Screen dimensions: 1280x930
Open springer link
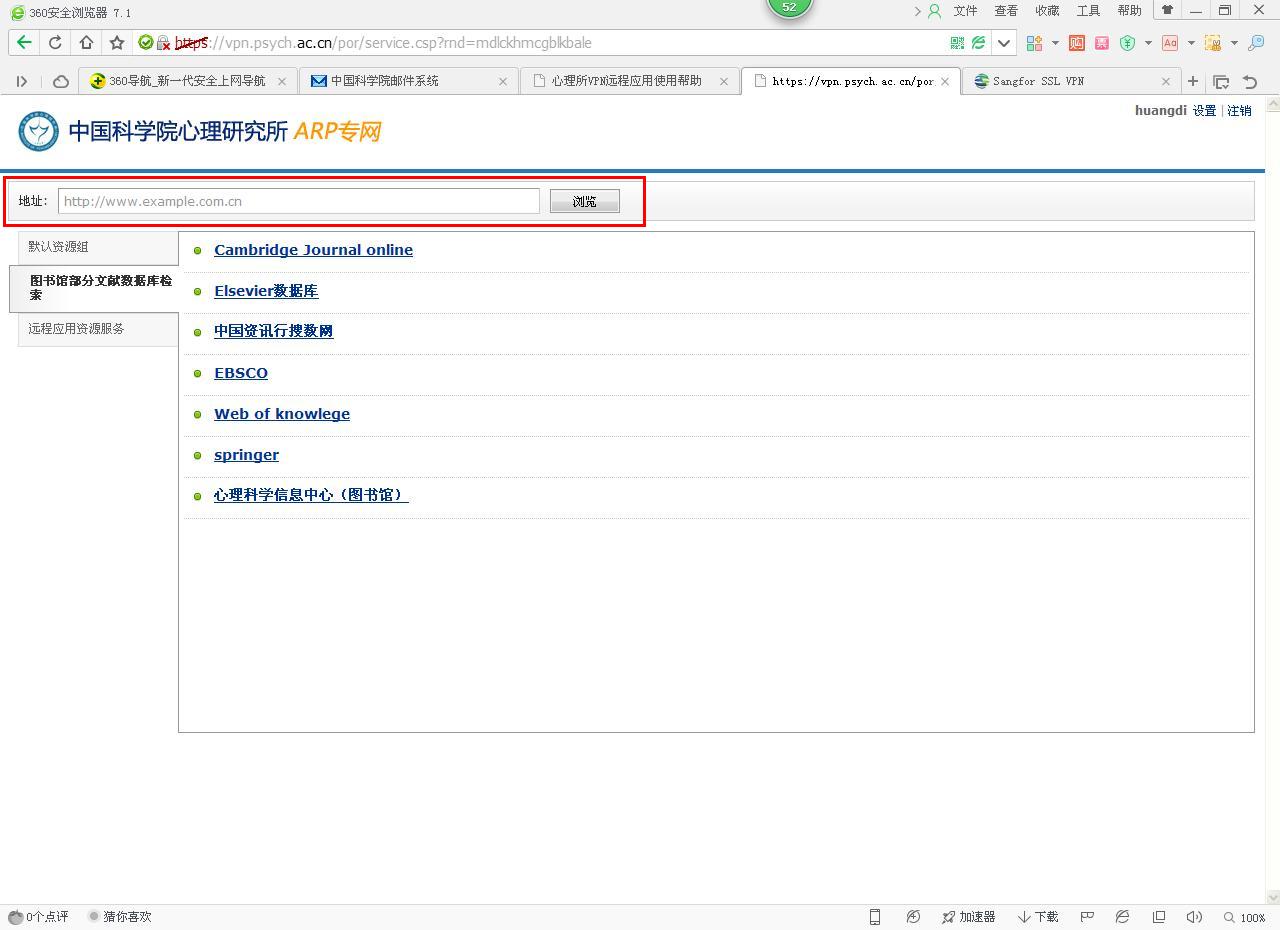(x=246, y=455)
